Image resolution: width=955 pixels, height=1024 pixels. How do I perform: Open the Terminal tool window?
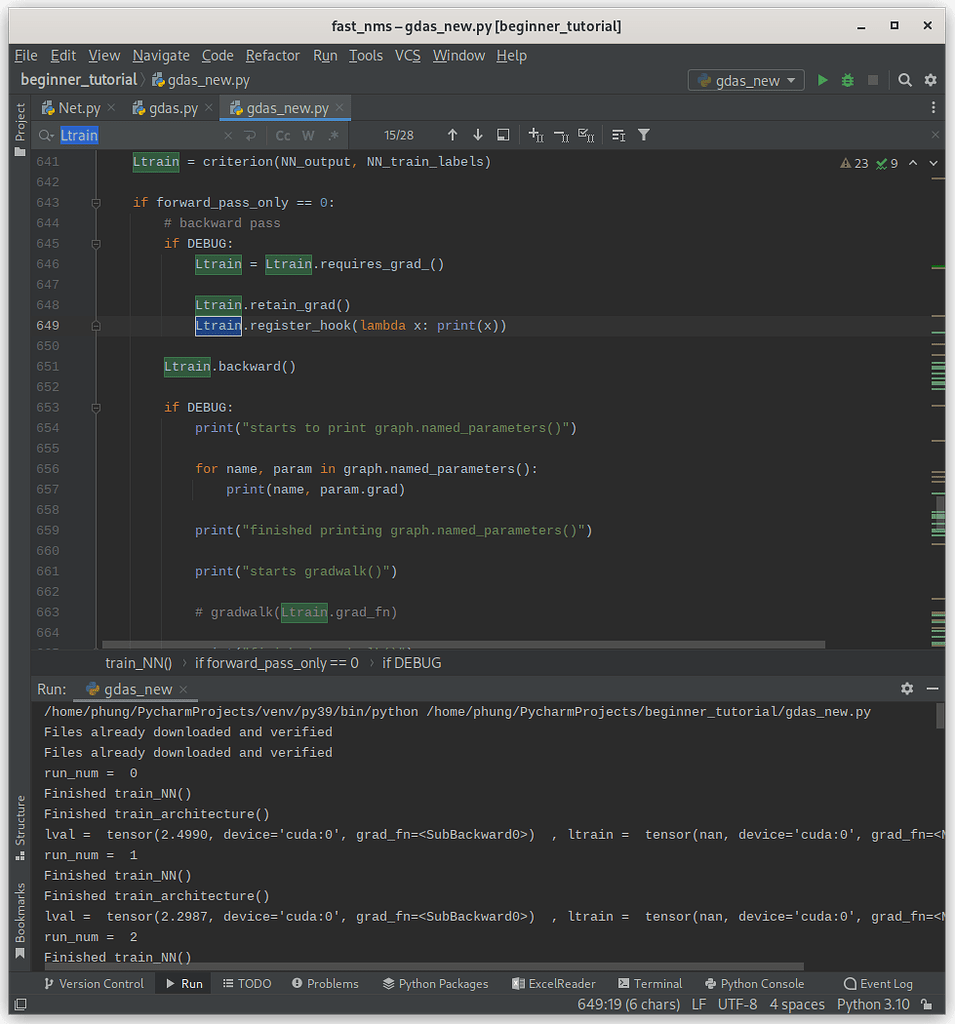650,984
